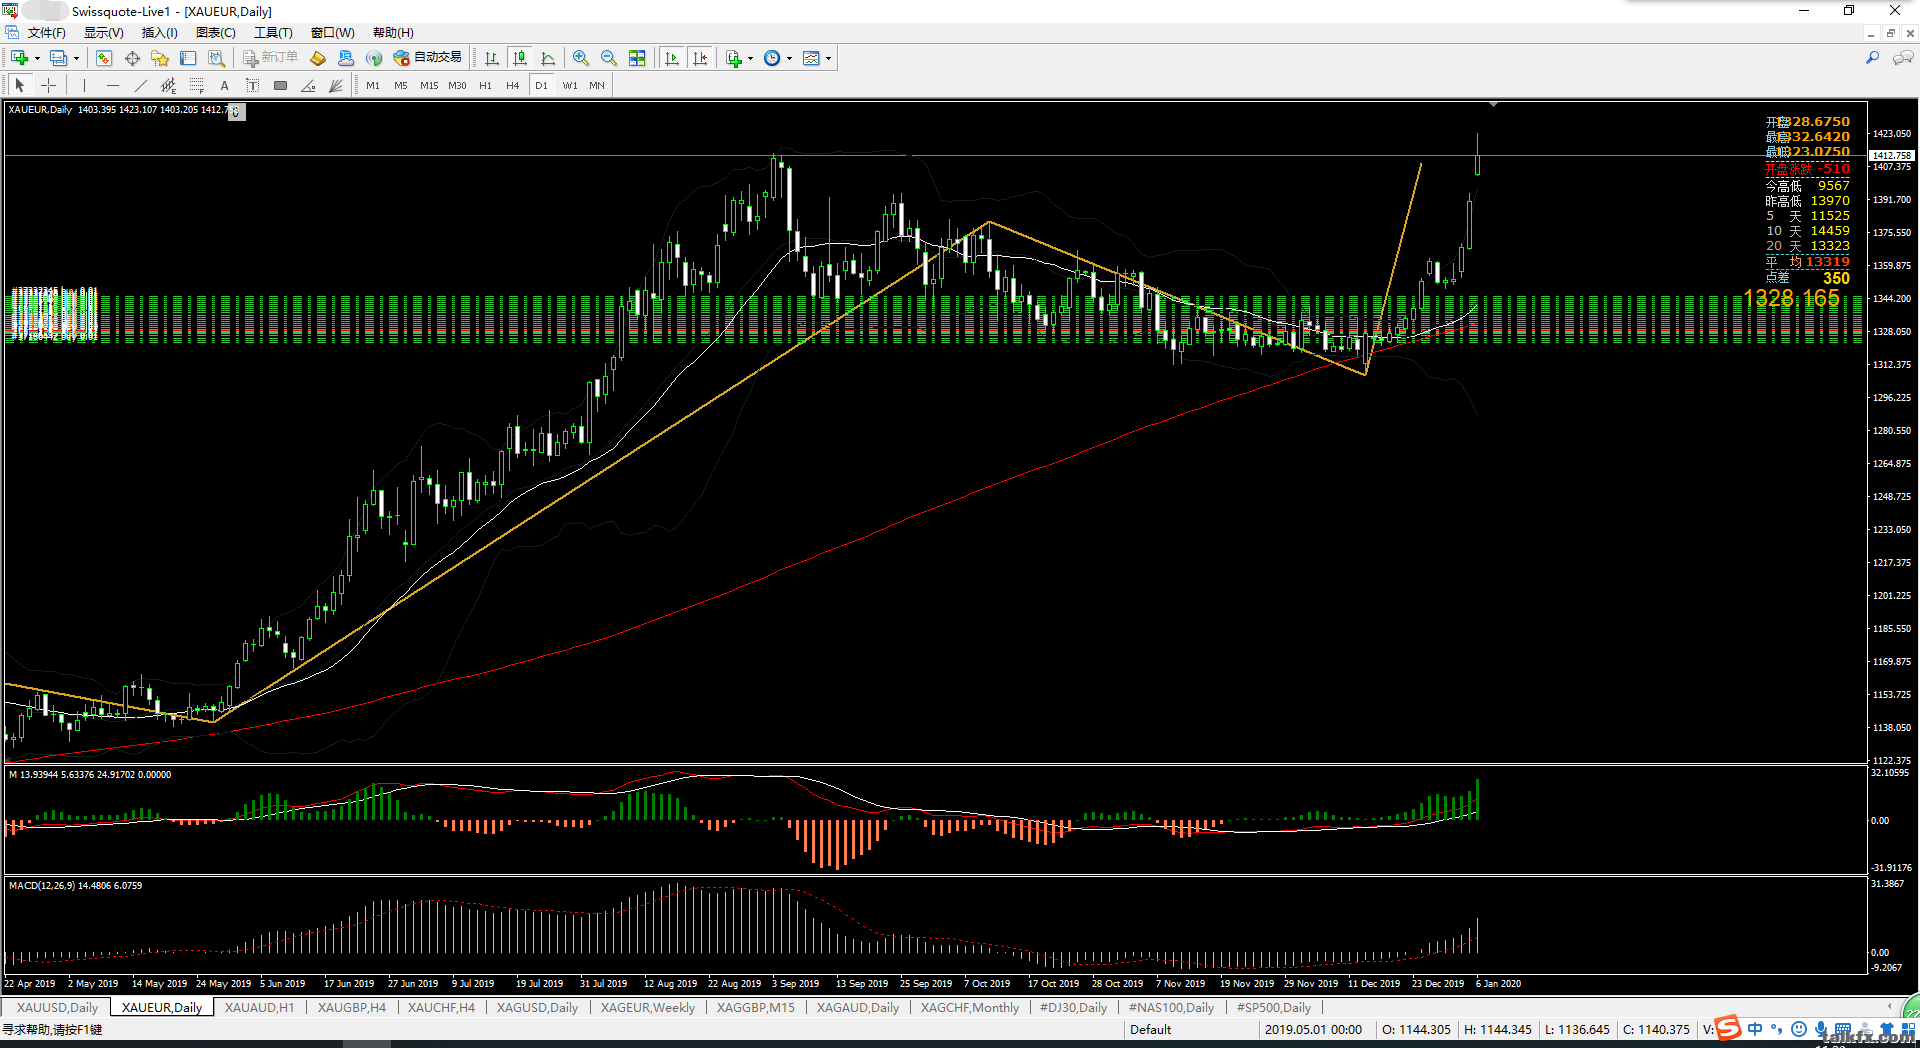Open the 图表(C) menu
1920x1048 pixels.
coord(216,33)
